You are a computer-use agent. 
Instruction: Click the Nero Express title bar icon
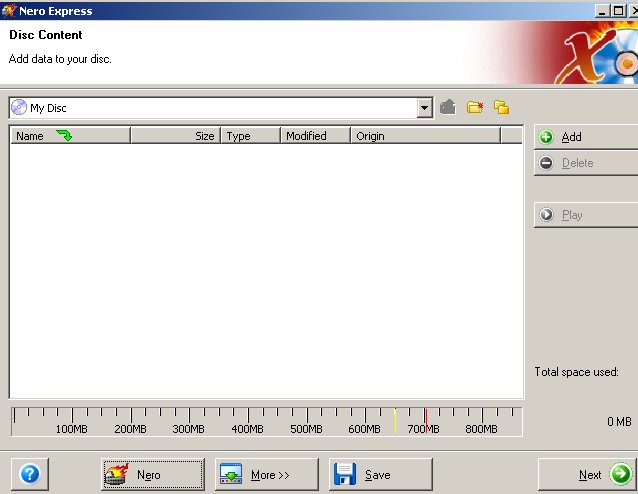point(9,11)
